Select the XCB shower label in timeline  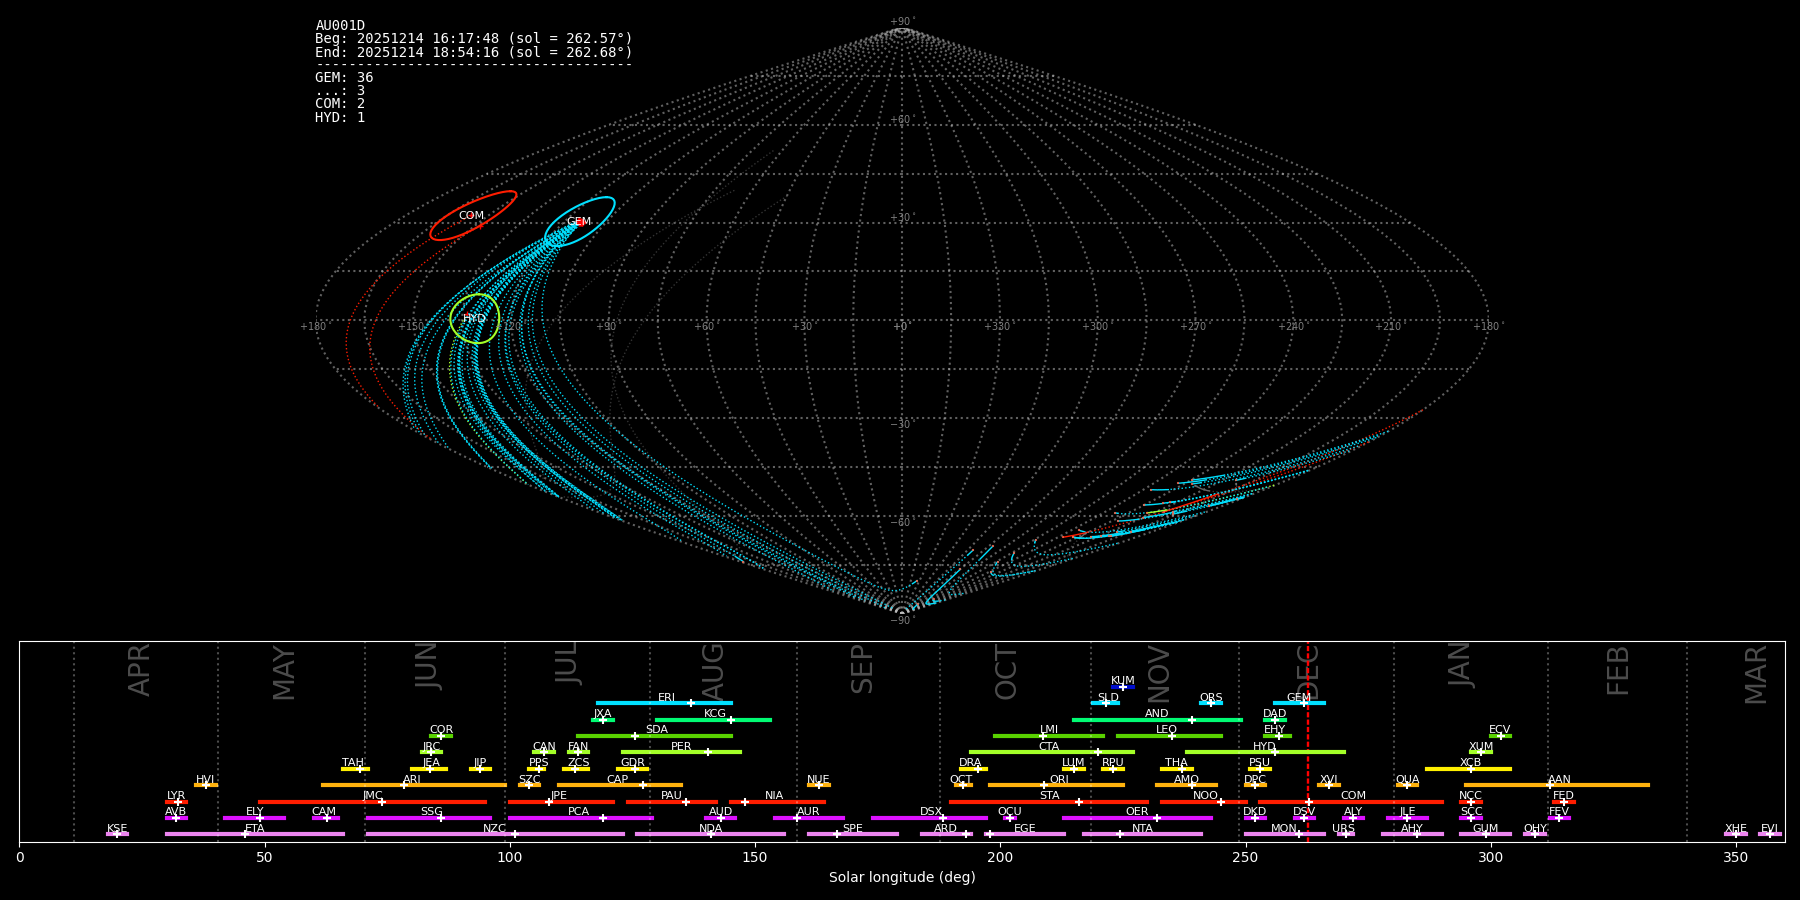(1470, 763)
